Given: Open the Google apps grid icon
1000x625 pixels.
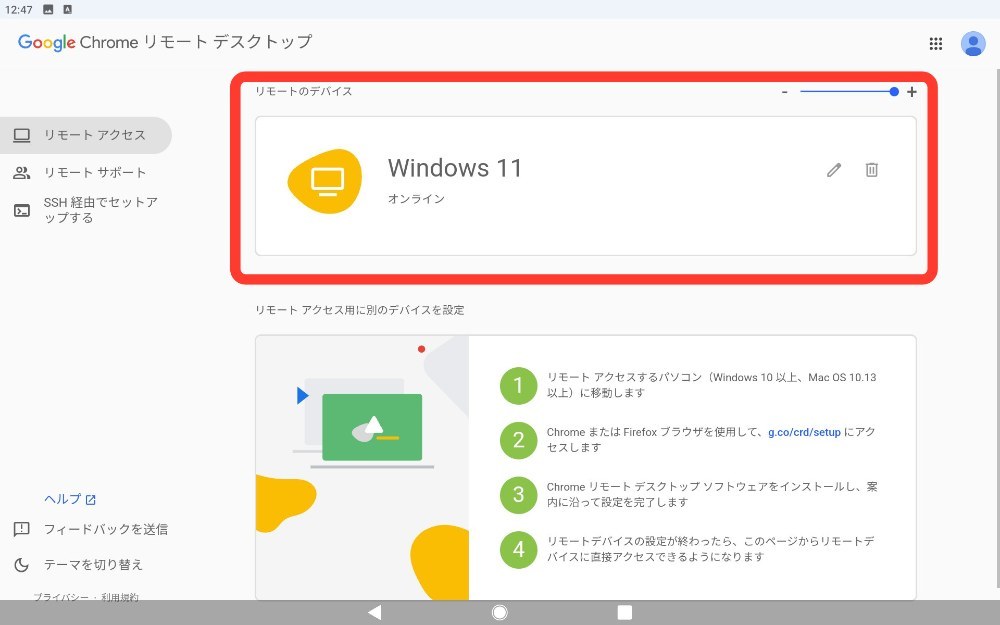Looking at the screenshot, I should pos(936,43).
